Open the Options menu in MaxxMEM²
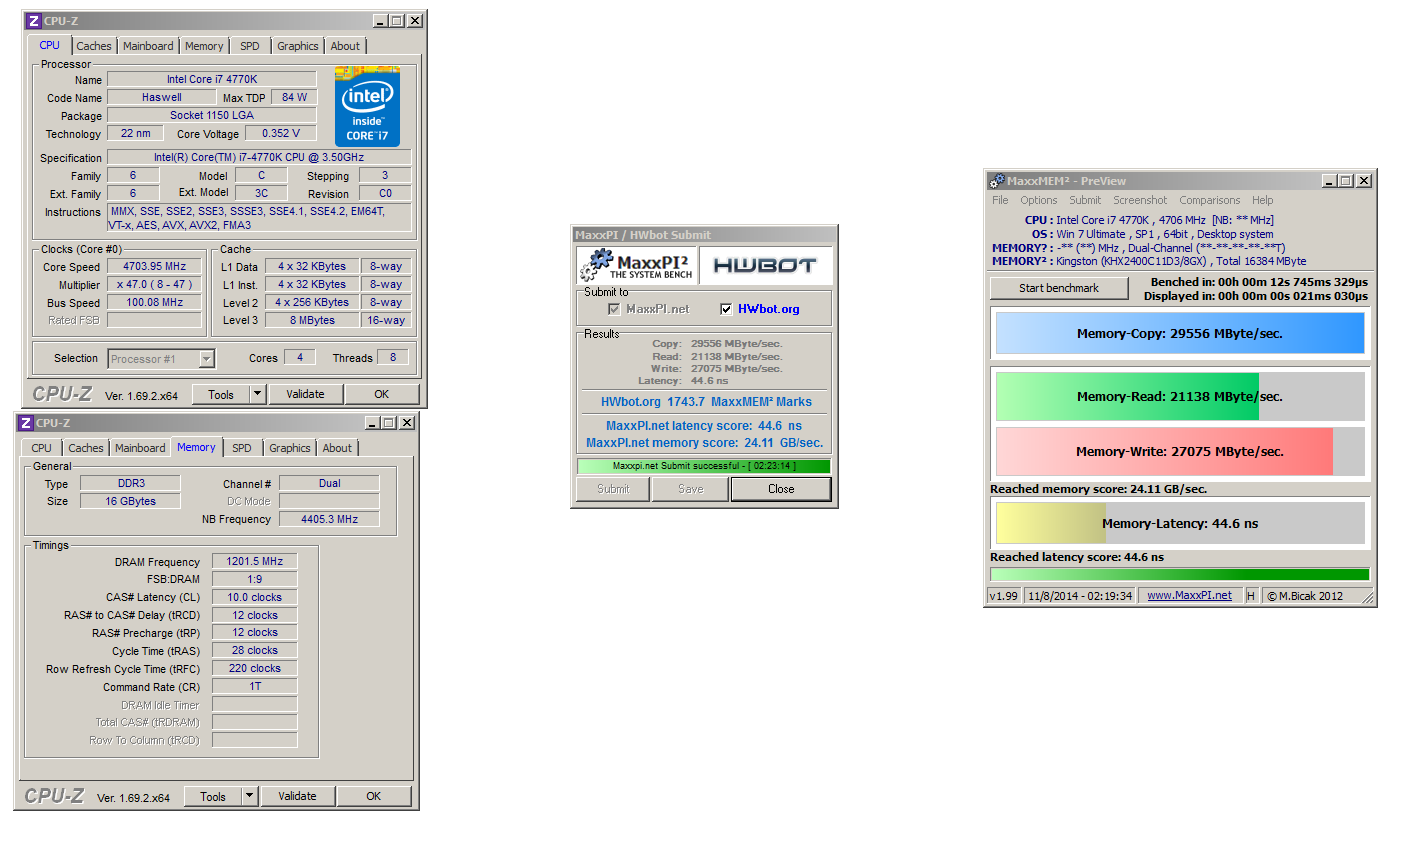 [x=1039, y=200]
